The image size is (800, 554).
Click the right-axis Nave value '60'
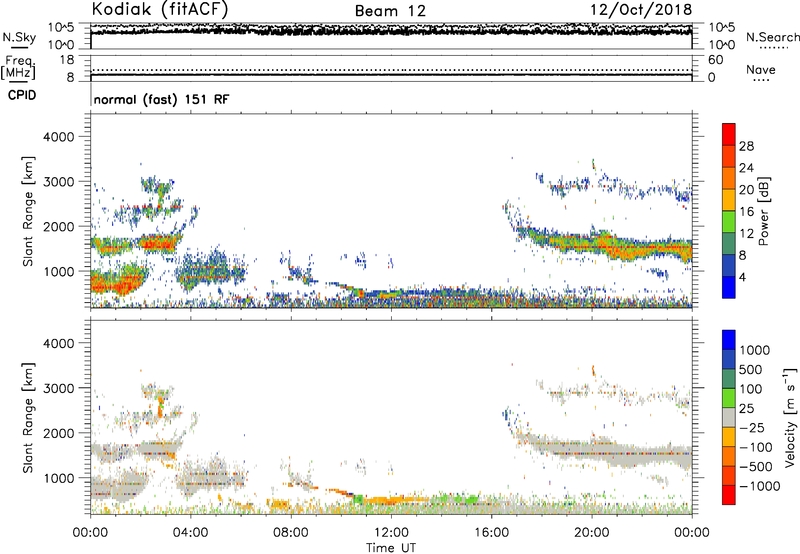715,60
